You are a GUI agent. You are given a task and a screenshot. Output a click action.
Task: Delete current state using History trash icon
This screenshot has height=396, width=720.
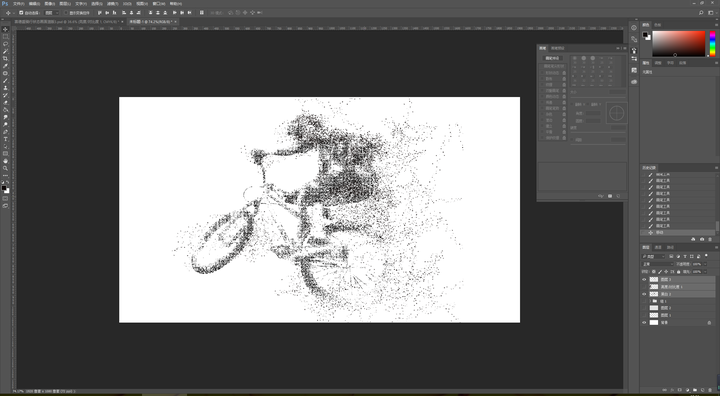[x=711, y=239]
